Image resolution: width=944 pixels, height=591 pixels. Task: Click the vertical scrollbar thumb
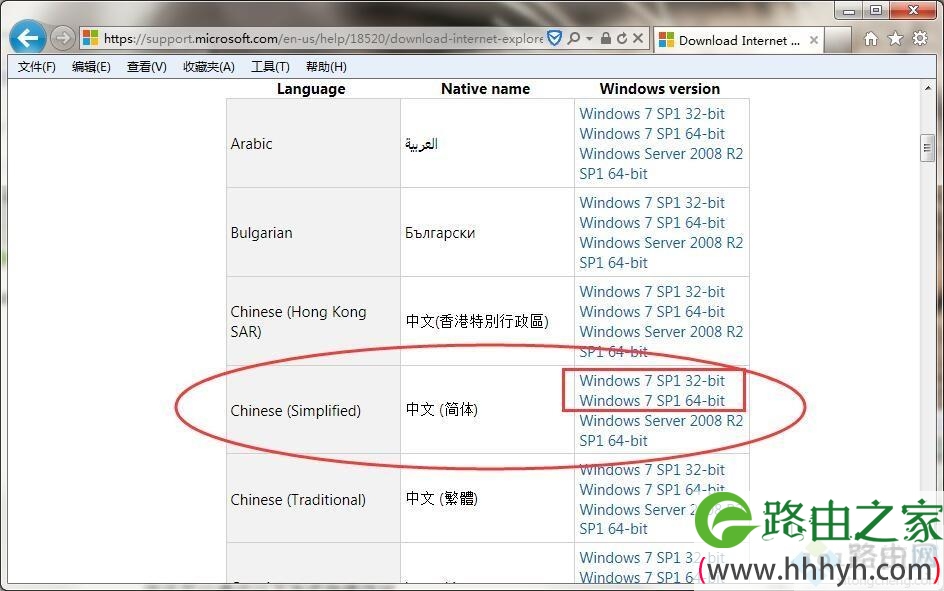[927, 148]
